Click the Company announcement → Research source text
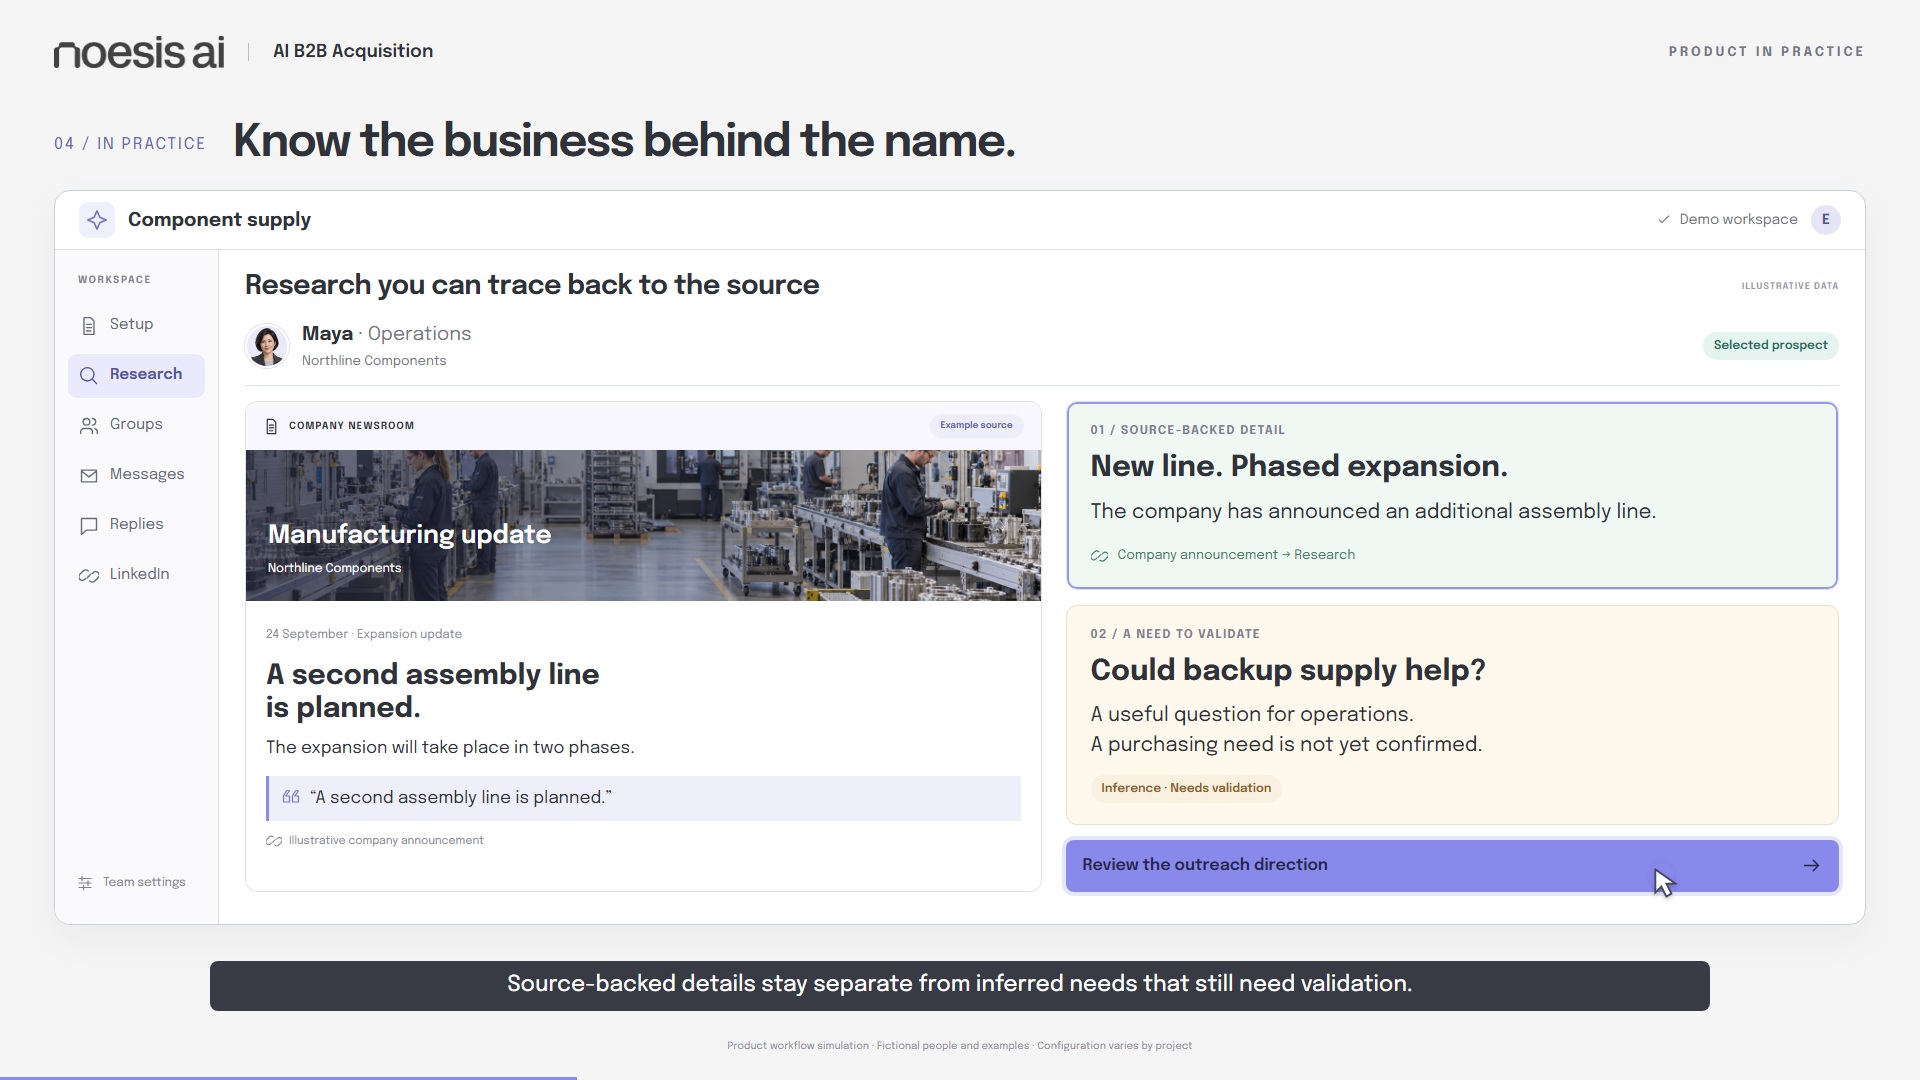Screen dimensions: 1920x1080 pos(1236,555)
